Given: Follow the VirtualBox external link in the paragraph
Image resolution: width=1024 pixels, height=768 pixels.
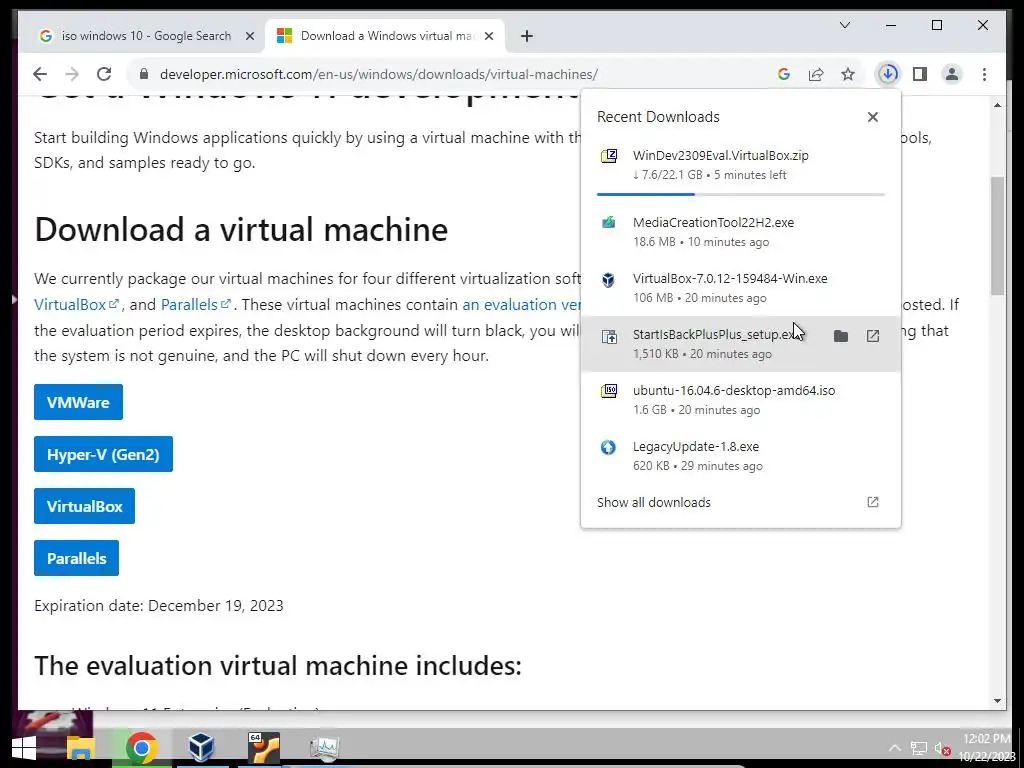Looking at the screenshot, I should [x=76, y=305].
